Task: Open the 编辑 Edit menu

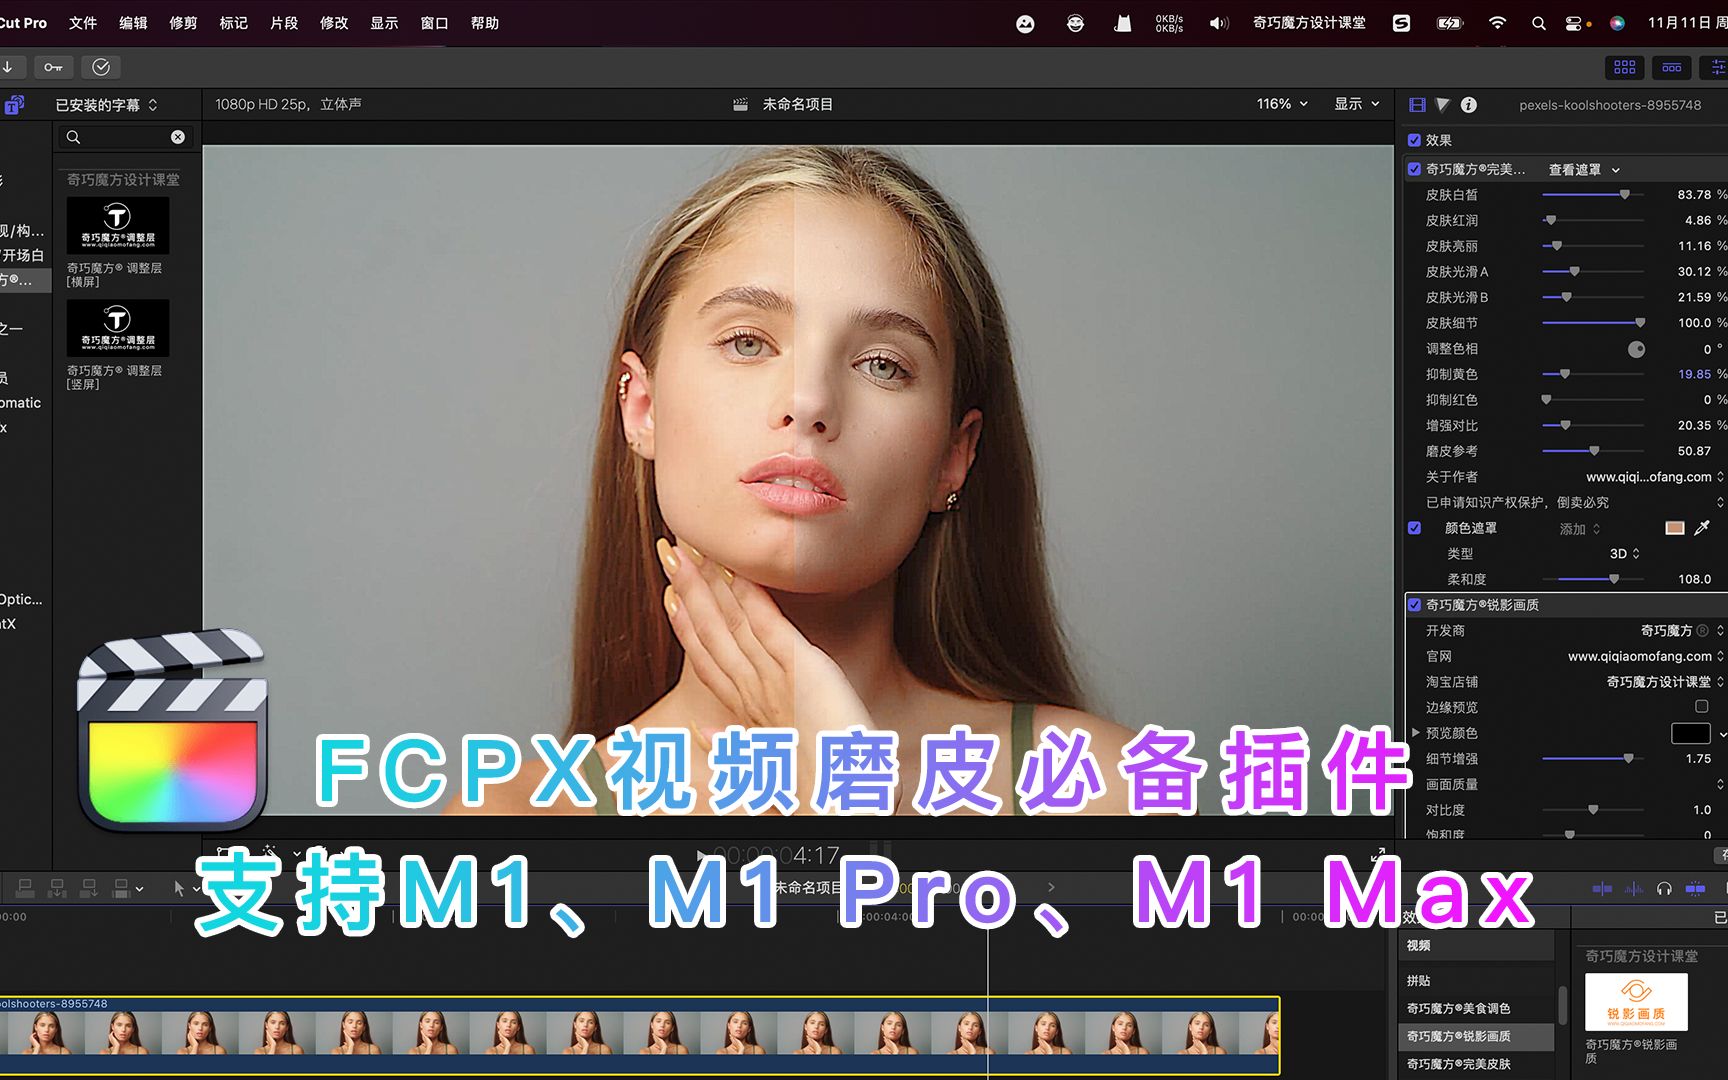Action: [133, 23]
